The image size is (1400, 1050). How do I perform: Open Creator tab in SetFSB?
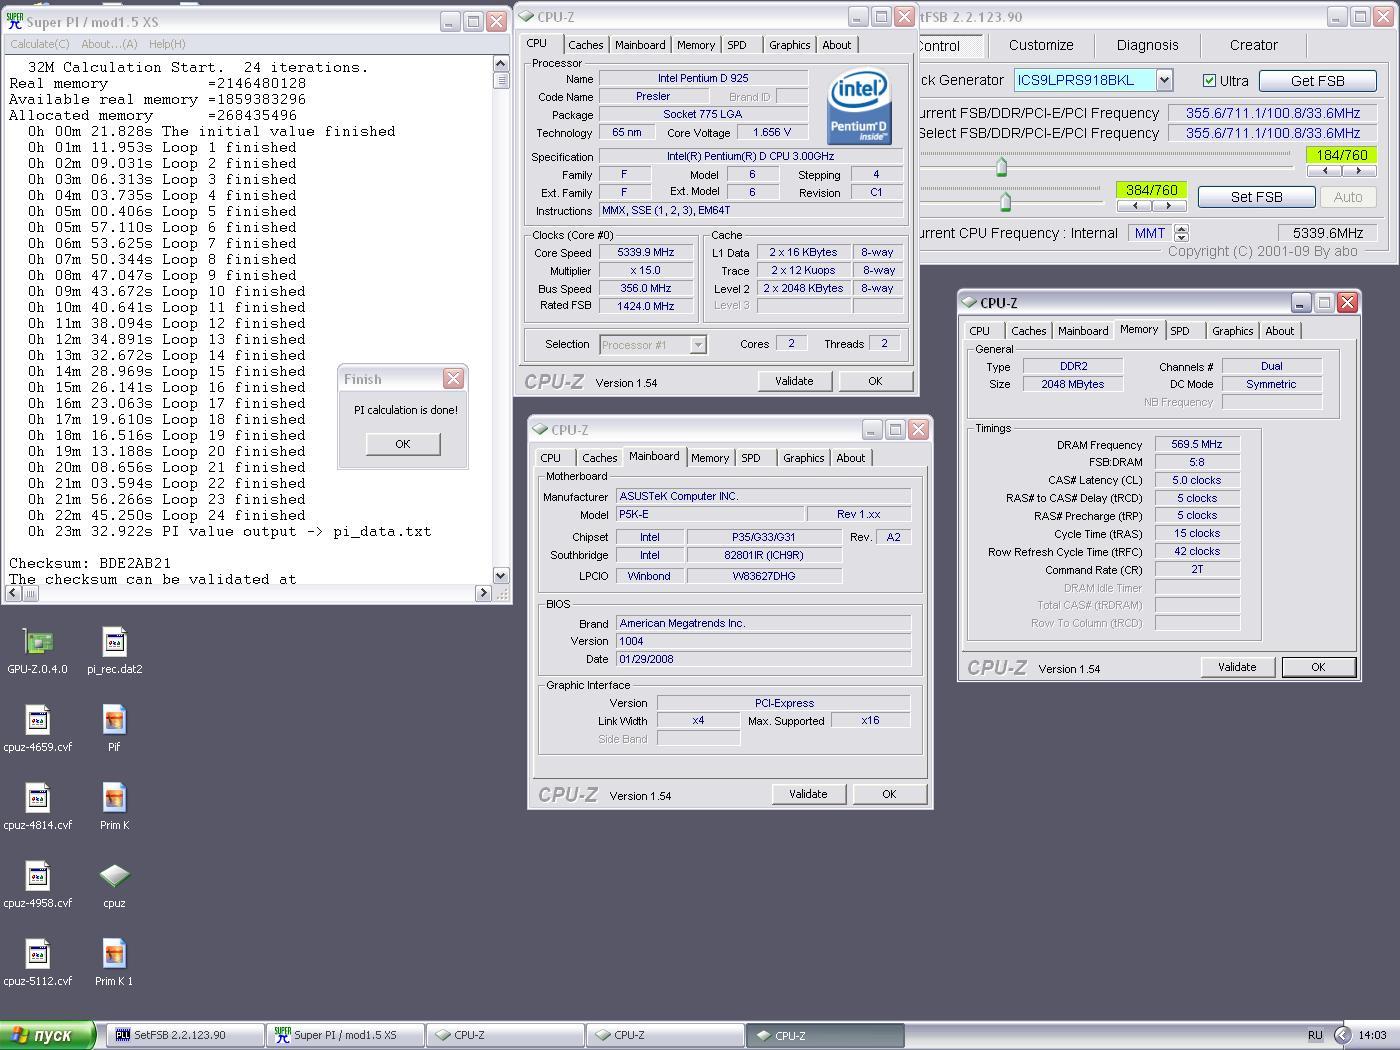(x=1253, y=45)
